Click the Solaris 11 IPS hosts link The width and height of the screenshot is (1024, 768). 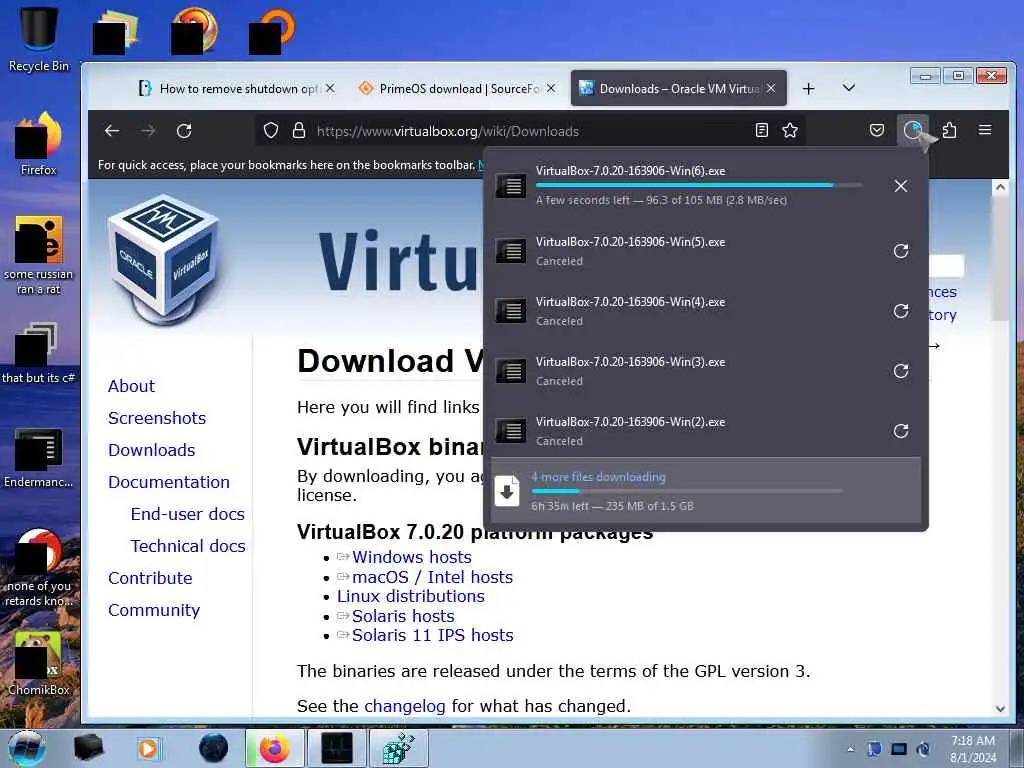[x=432, y=635]
